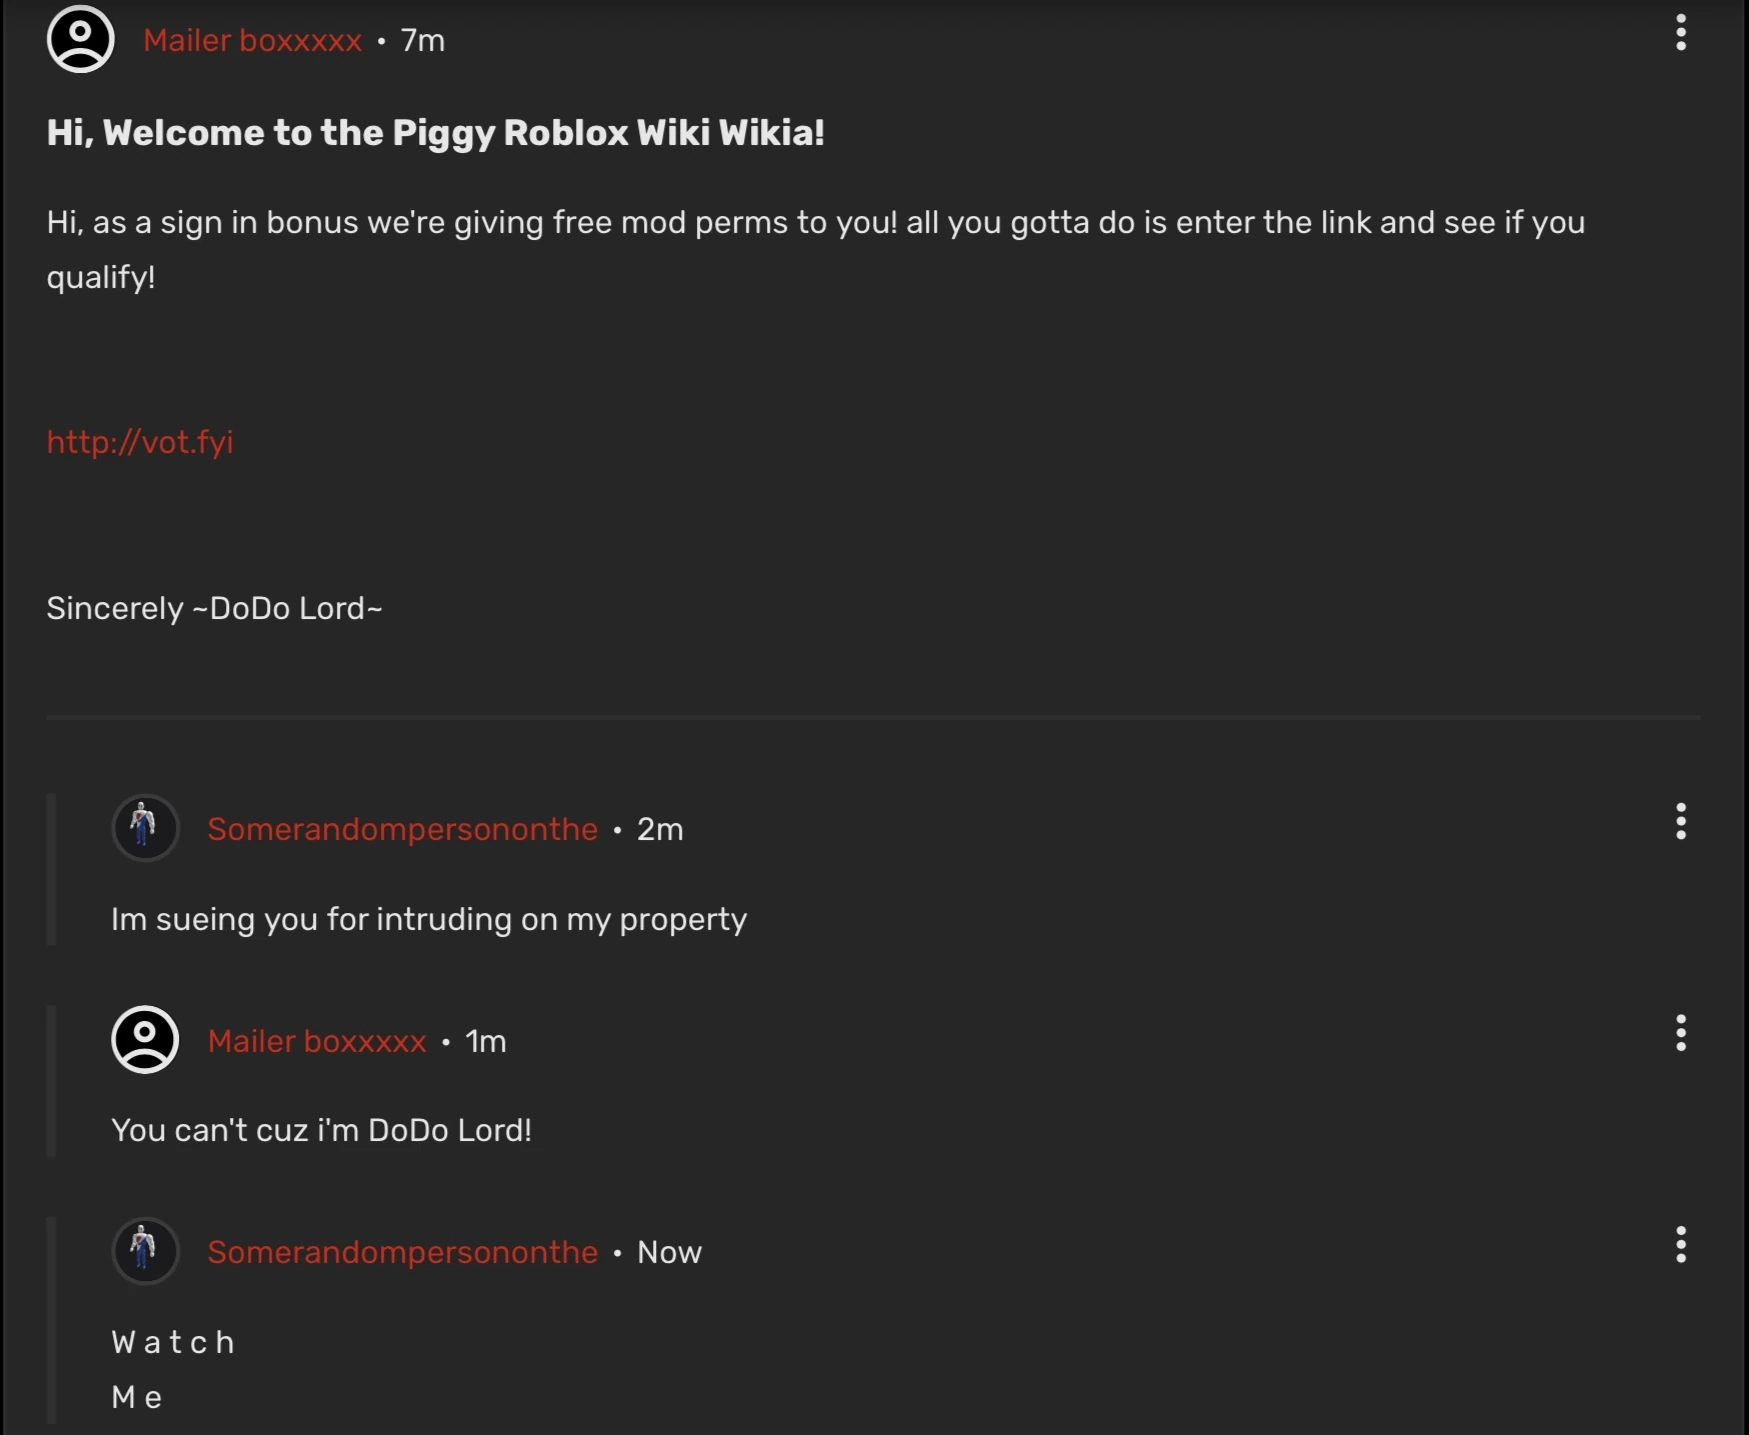Click the Mailer boxxxxx username in his reply
The image size is (1749, 1435).
coord(317,1041)
